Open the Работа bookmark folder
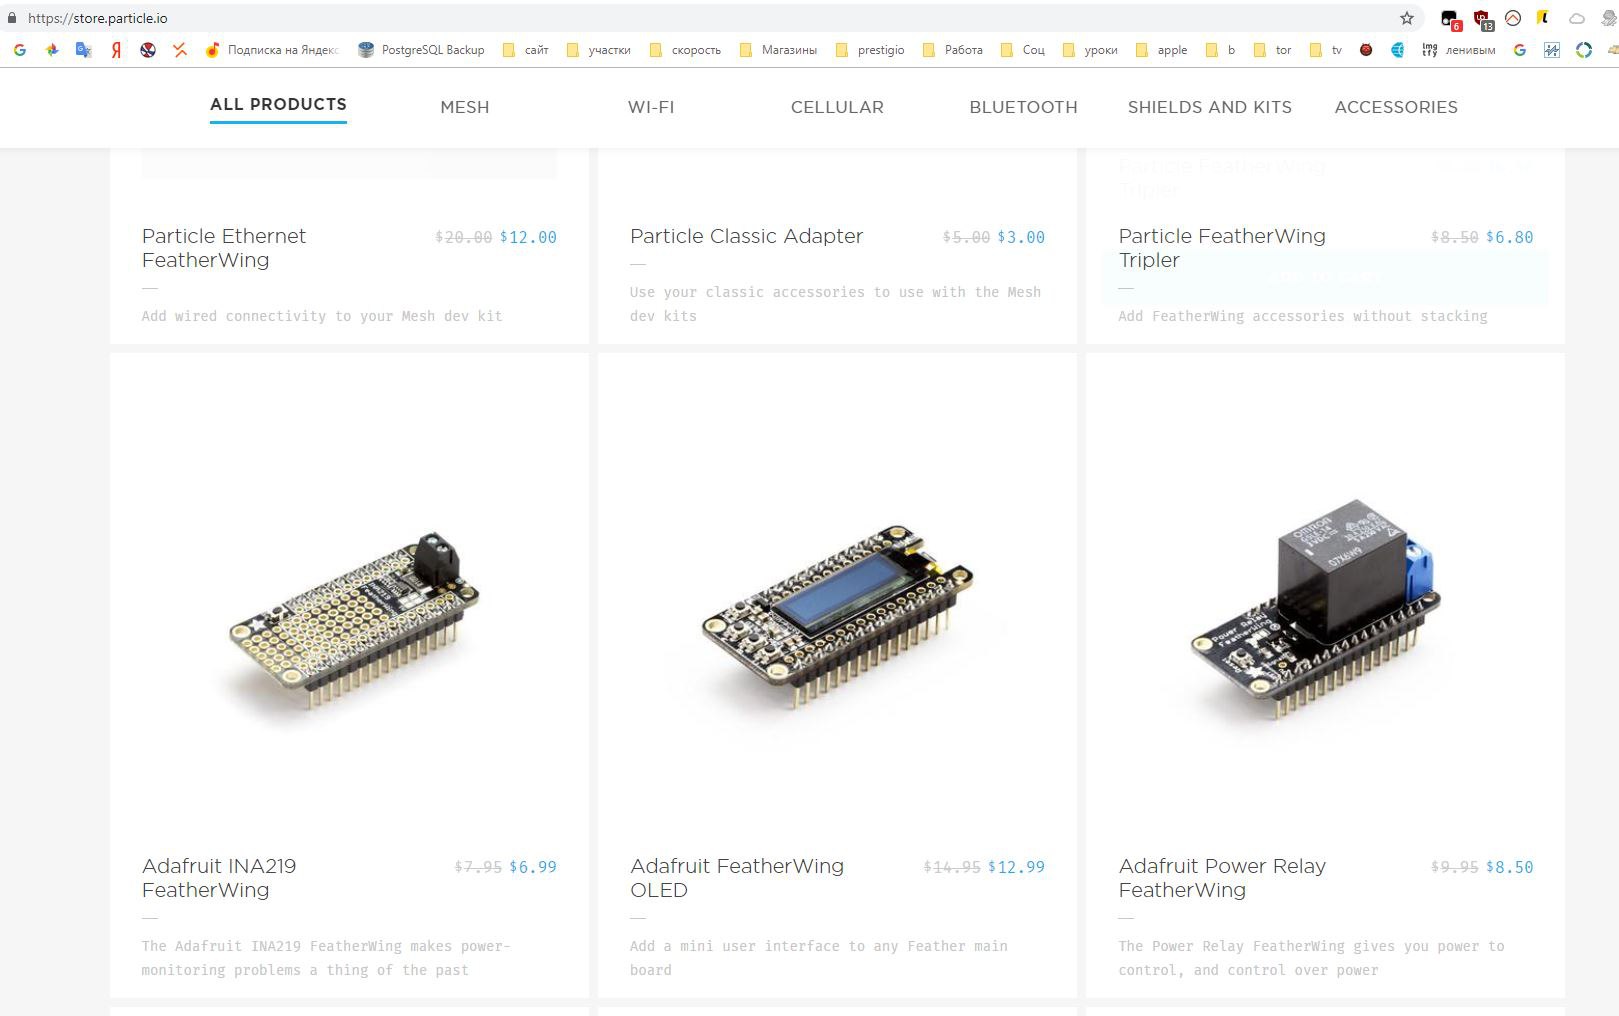 (953, 49)
